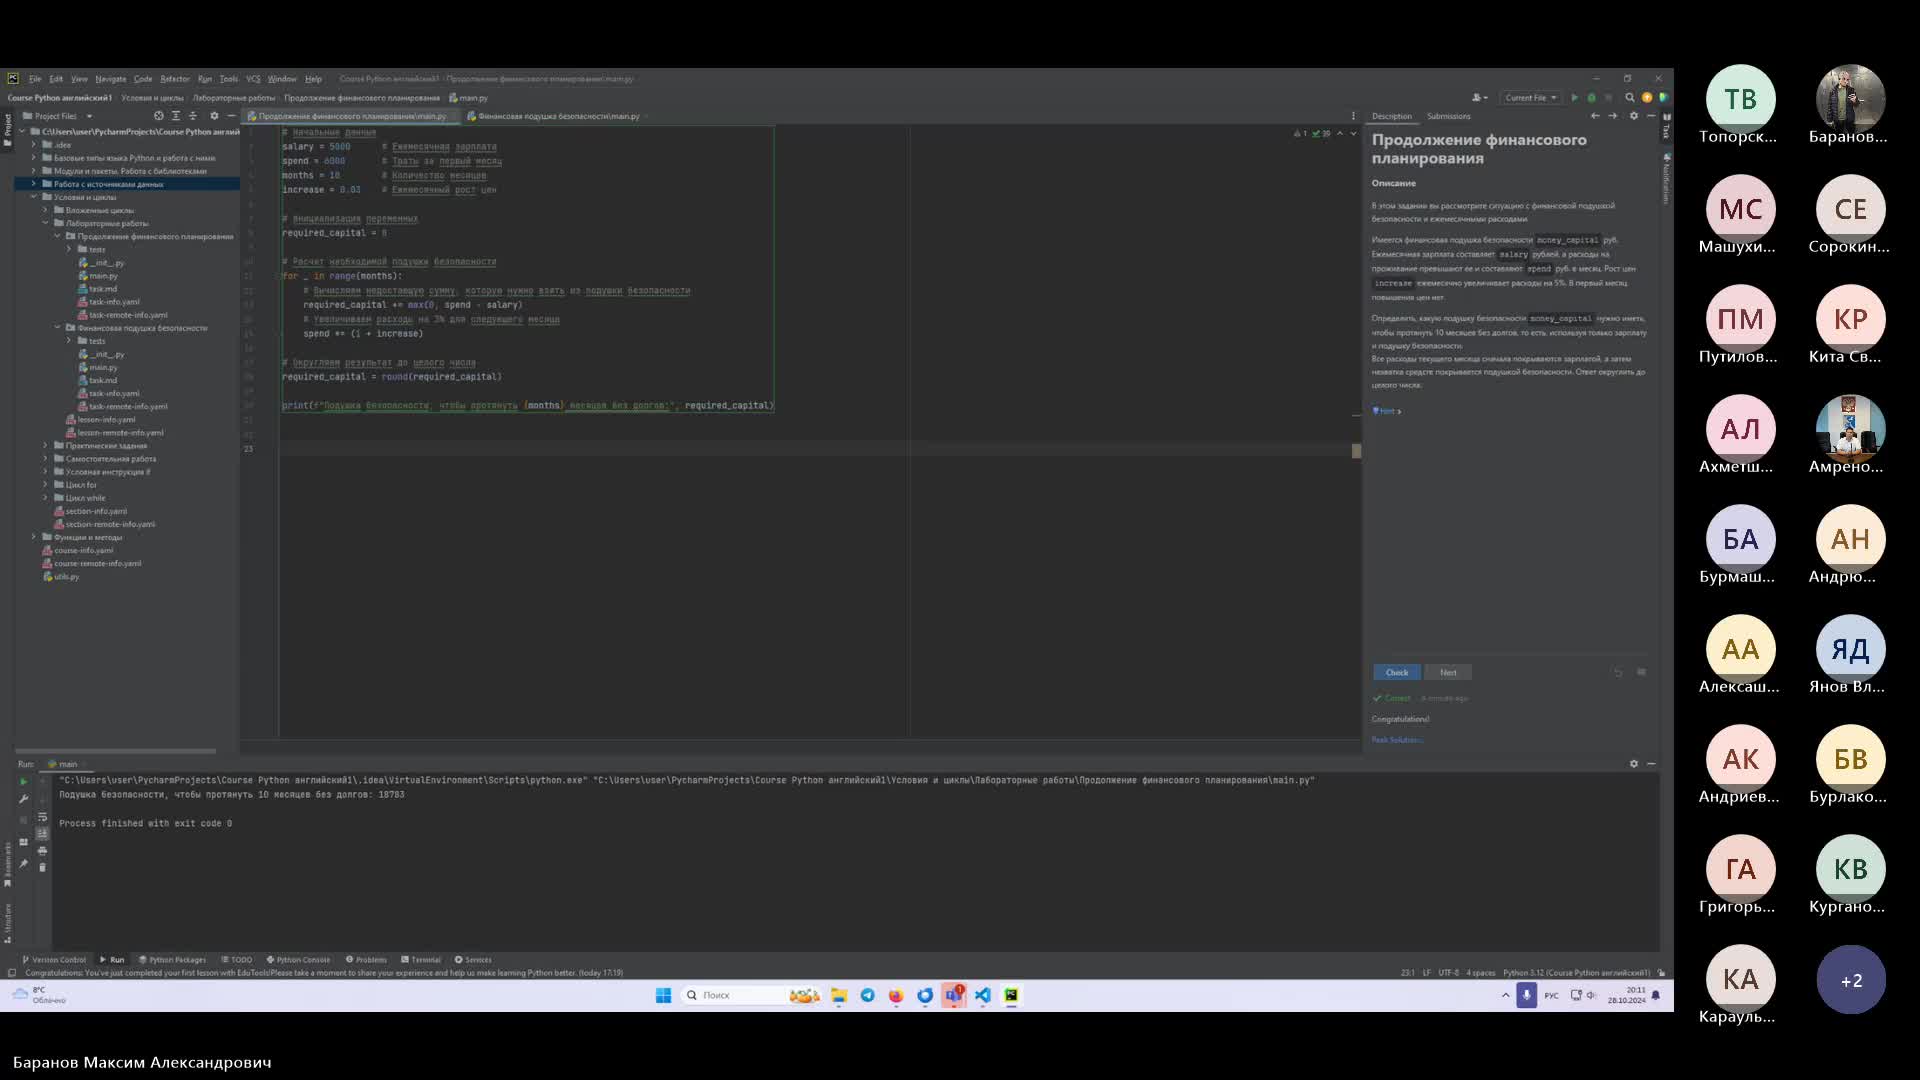Open the File menu
Screen dimensions: 1920x1080
35,79
